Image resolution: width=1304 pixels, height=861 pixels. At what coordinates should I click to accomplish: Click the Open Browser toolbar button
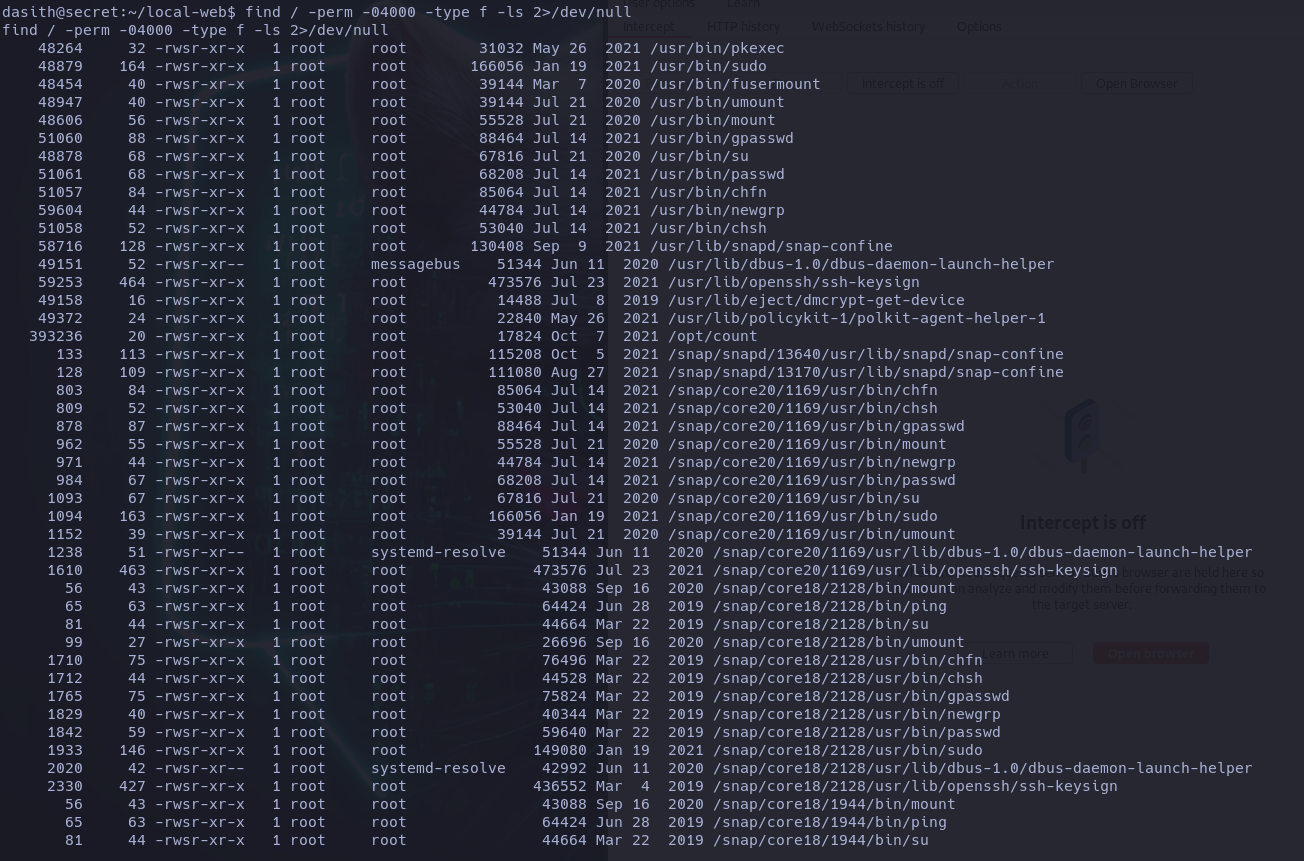click(x=1136, y=84)
